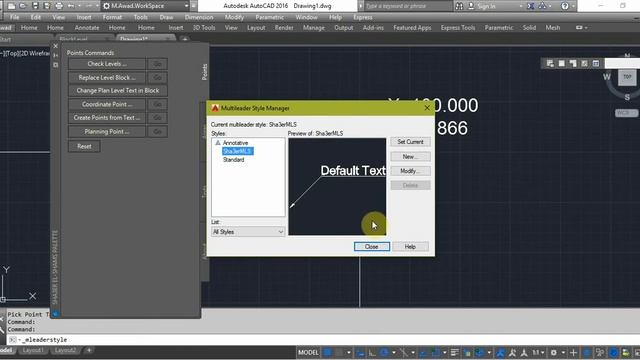Viewport: 640px width, 360px height.
Task: Switch to the Layout2 tab
Action: point(65,350)
